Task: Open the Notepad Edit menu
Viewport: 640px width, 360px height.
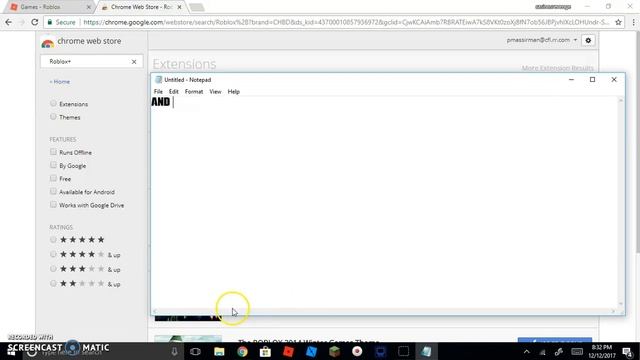Action: [x=173, y=91]
